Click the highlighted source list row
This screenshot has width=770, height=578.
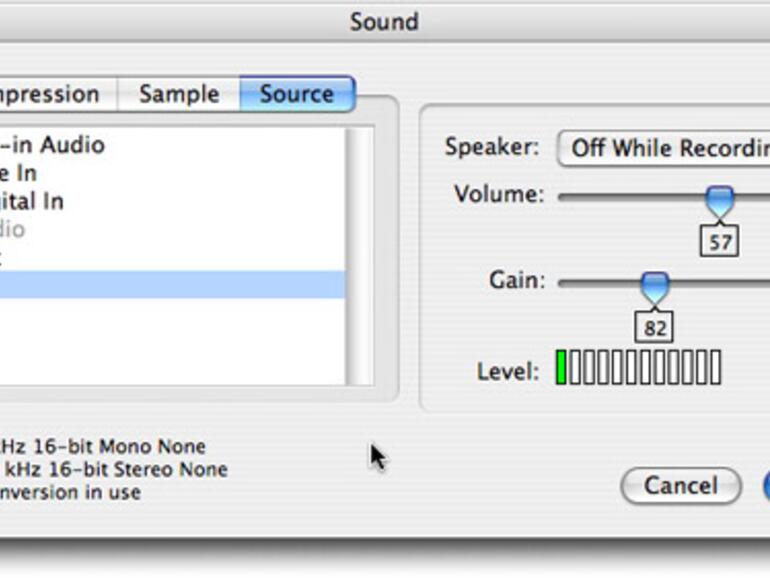pyautogui.click(x=170, y=285)
